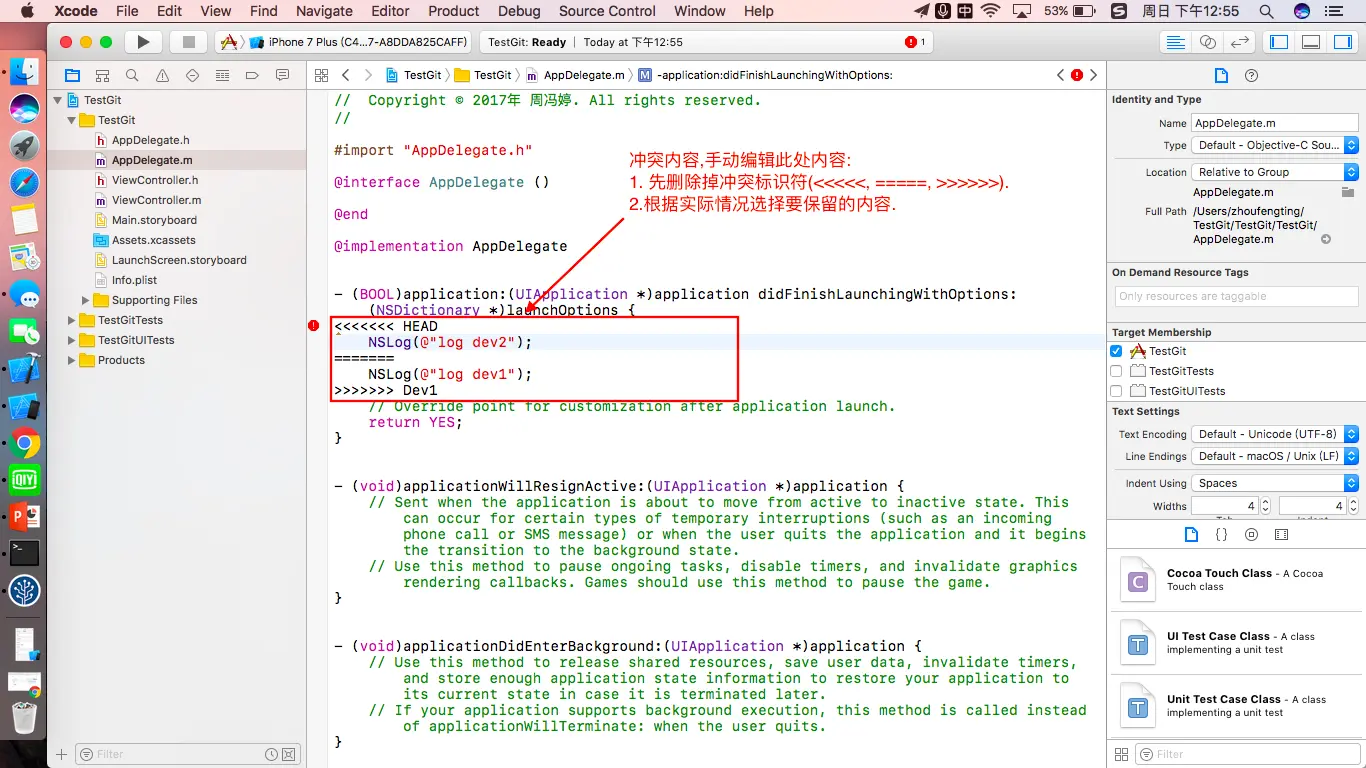The height and width of the screenshot is (768, 1366).
Task: Expand the Products group
Action: (72, 360)
